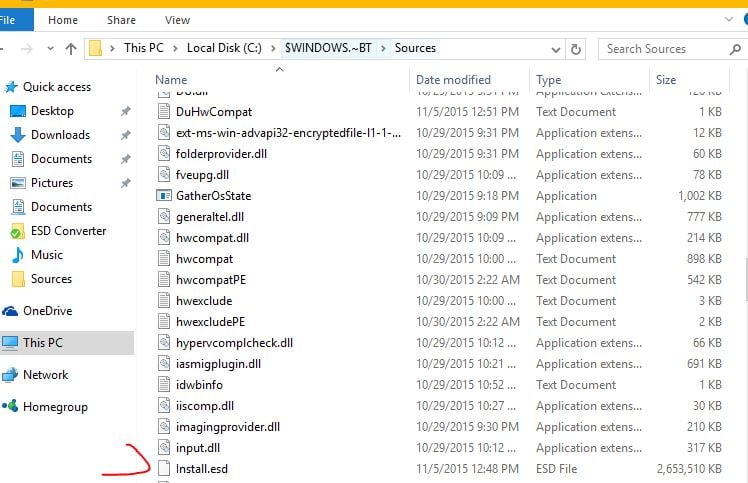Click the pin icon beside Downloads
748x483 pixels.
click(x=125, y=135)
